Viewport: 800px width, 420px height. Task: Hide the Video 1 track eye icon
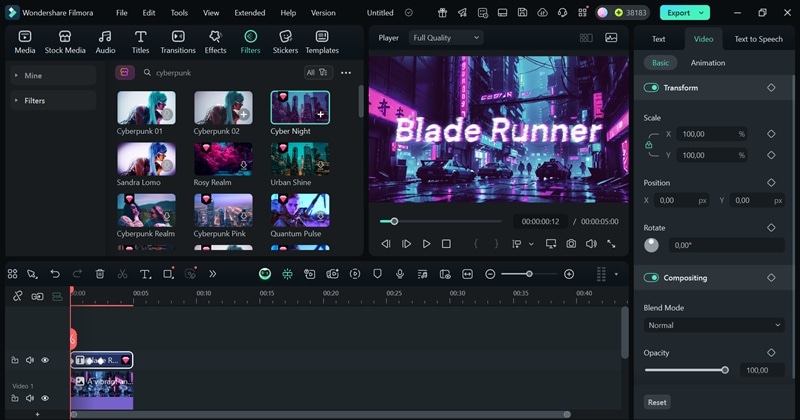45,398
